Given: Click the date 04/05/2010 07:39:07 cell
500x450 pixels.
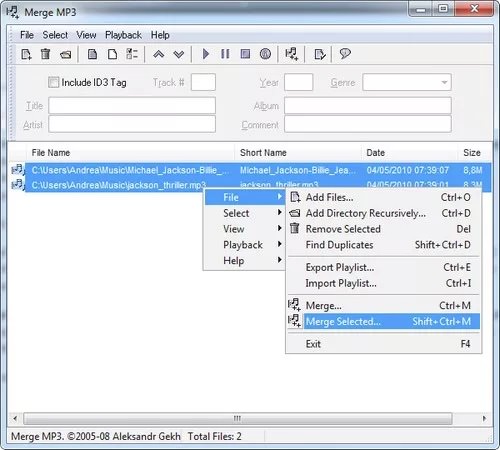Looking at the screenshot, I should (408, 170).
